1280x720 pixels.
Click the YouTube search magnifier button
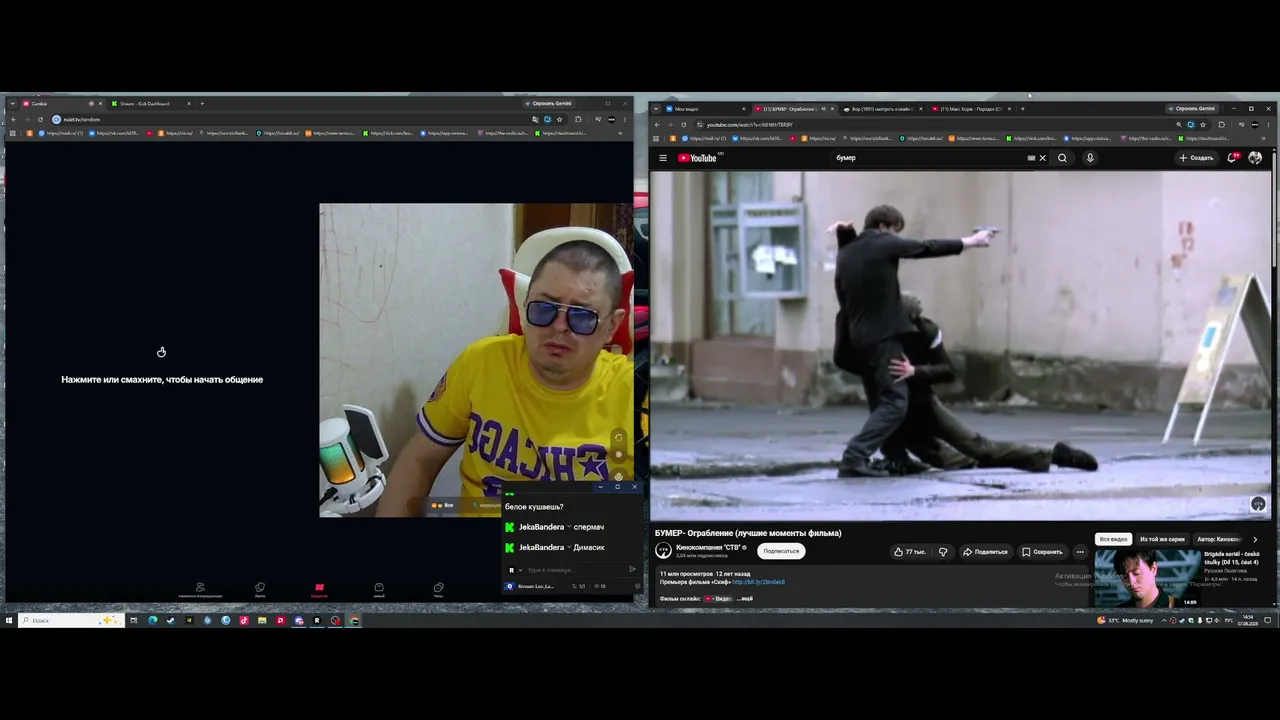[1062, 158]
